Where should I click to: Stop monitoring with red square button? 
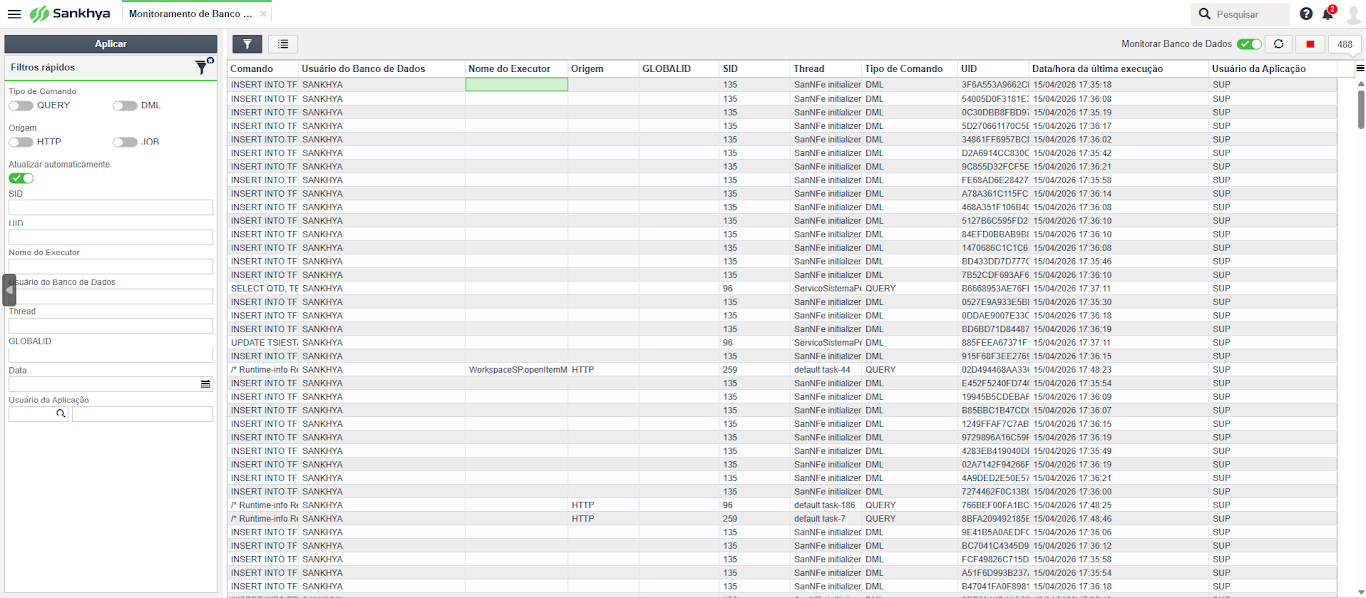[x=1310, y=44]
